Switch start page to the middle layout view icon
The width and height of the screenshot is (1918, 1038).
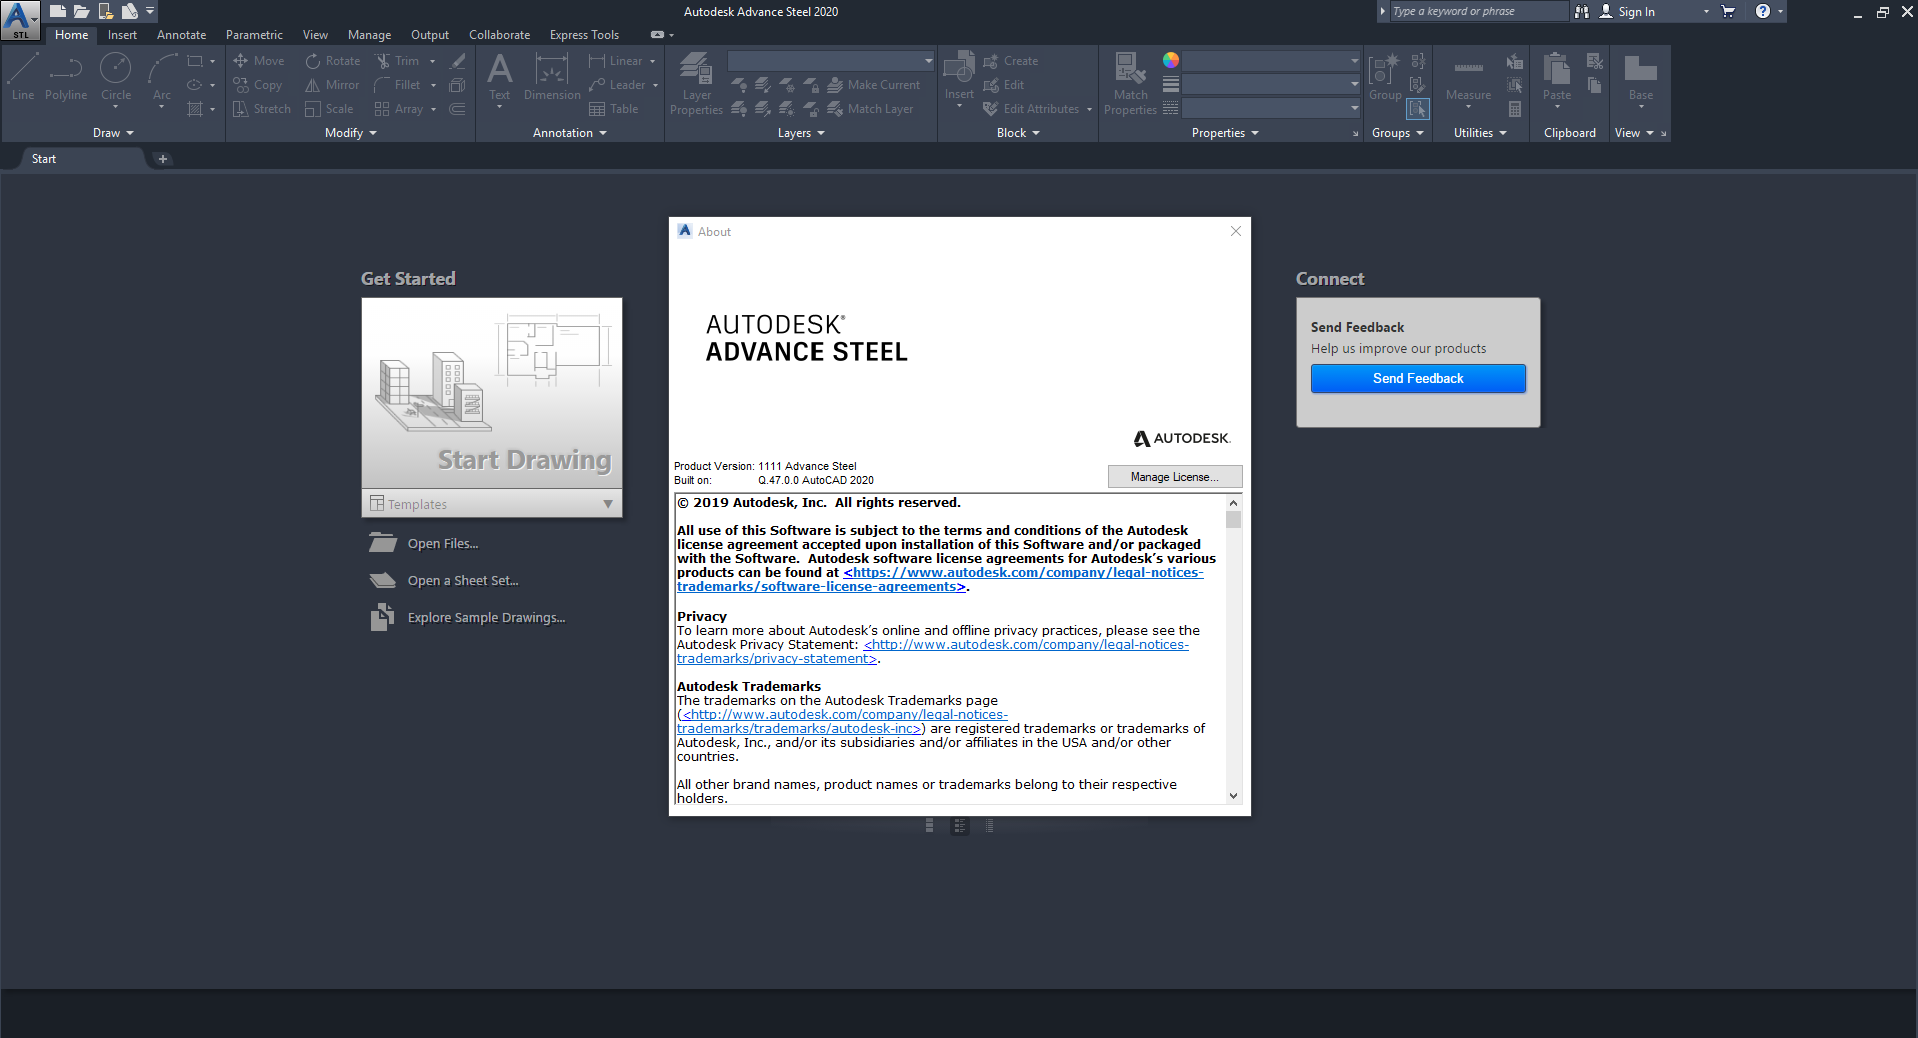point(960,826)
